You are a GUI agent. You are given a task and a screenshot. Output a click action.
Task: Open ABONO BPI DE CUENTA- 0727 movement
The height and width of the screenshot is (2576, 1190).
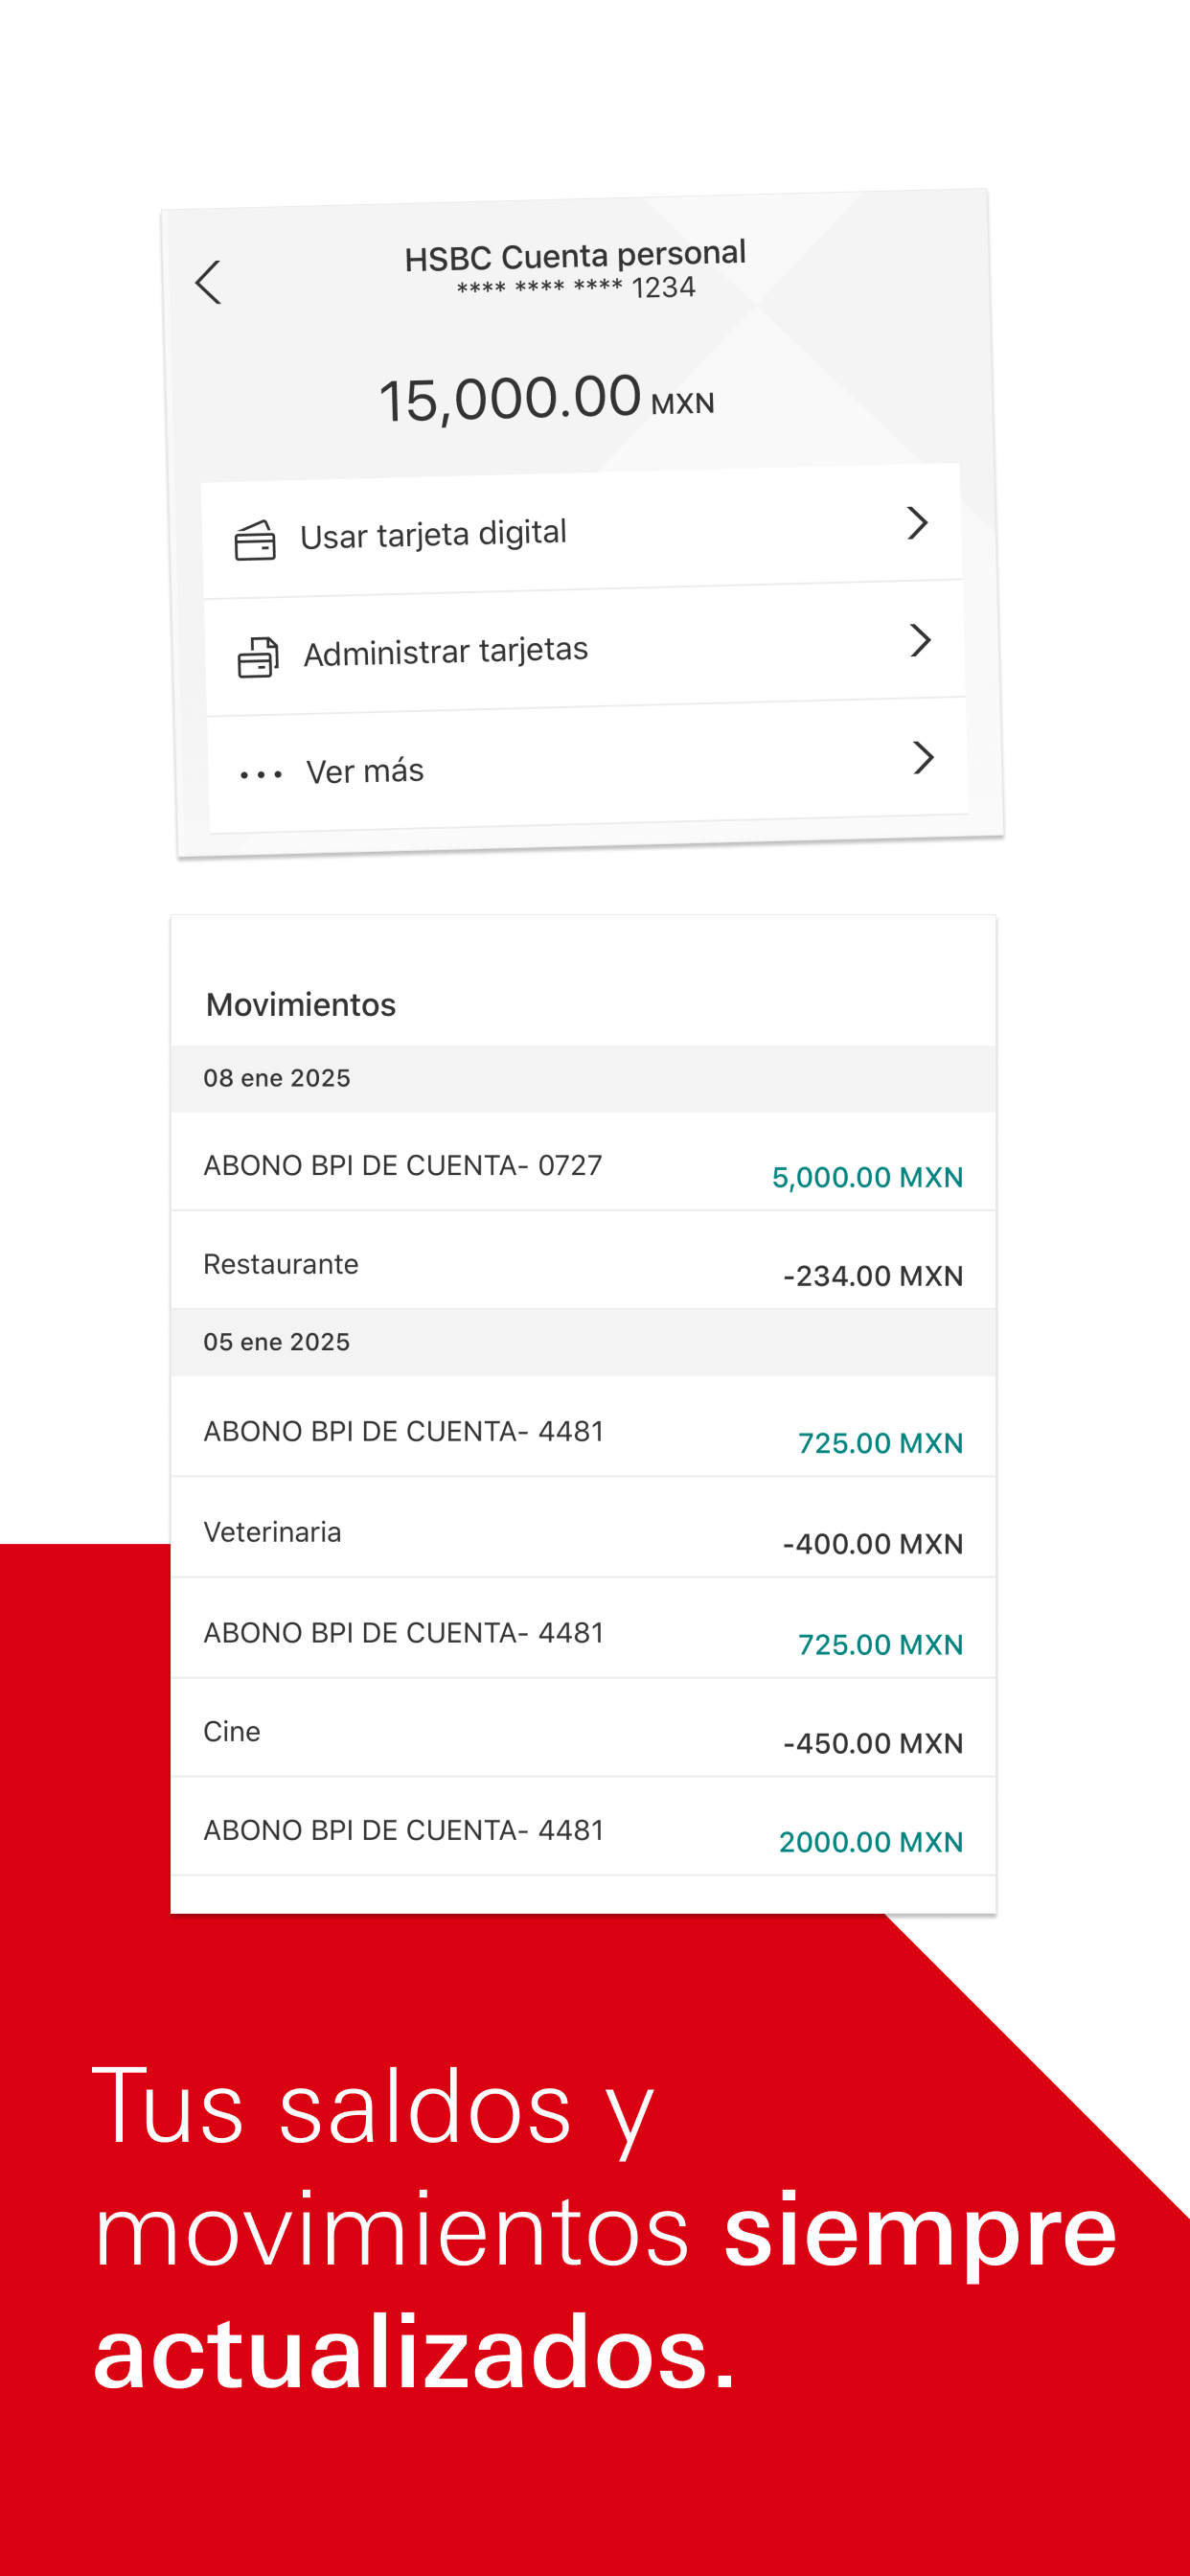pyautogui.click(x=583, y=1162)
